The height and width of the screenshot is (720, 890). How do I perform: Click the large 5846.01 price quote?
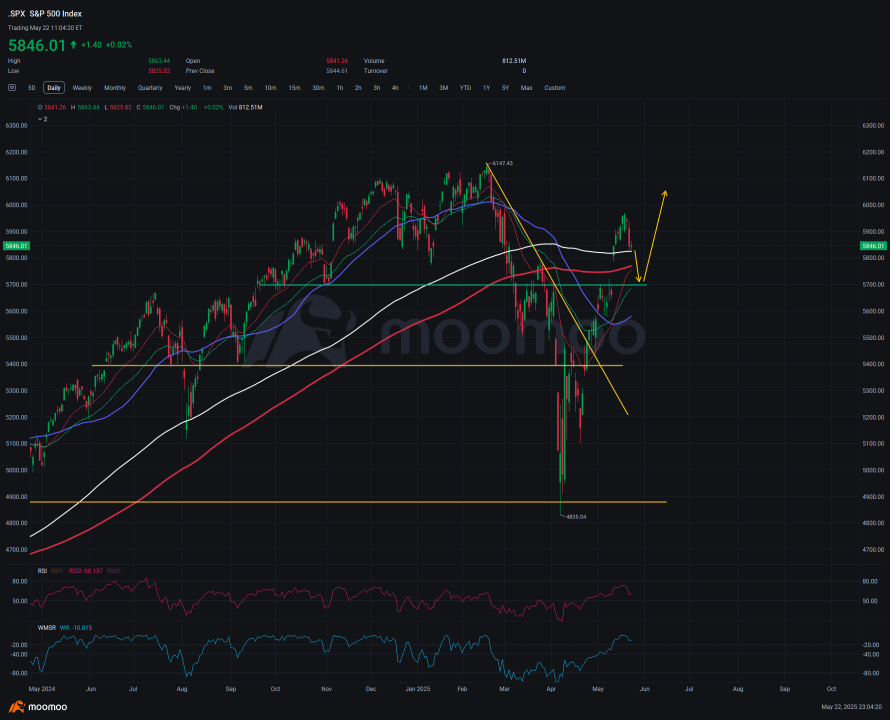(x=37, y=45)
